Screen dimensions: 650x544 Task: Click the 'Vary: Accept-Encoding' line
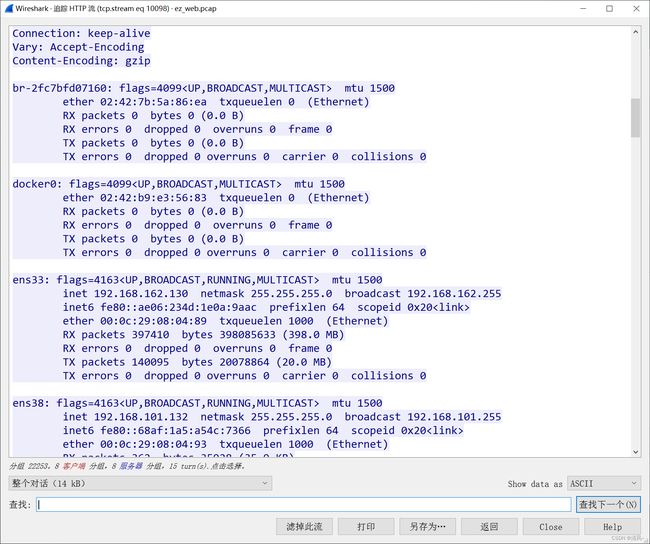click(78, 47)
